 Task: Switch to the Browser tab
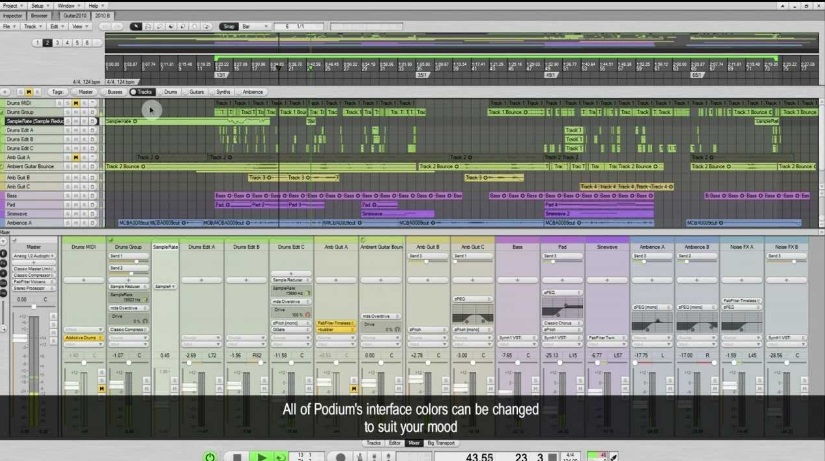(39, 16)
